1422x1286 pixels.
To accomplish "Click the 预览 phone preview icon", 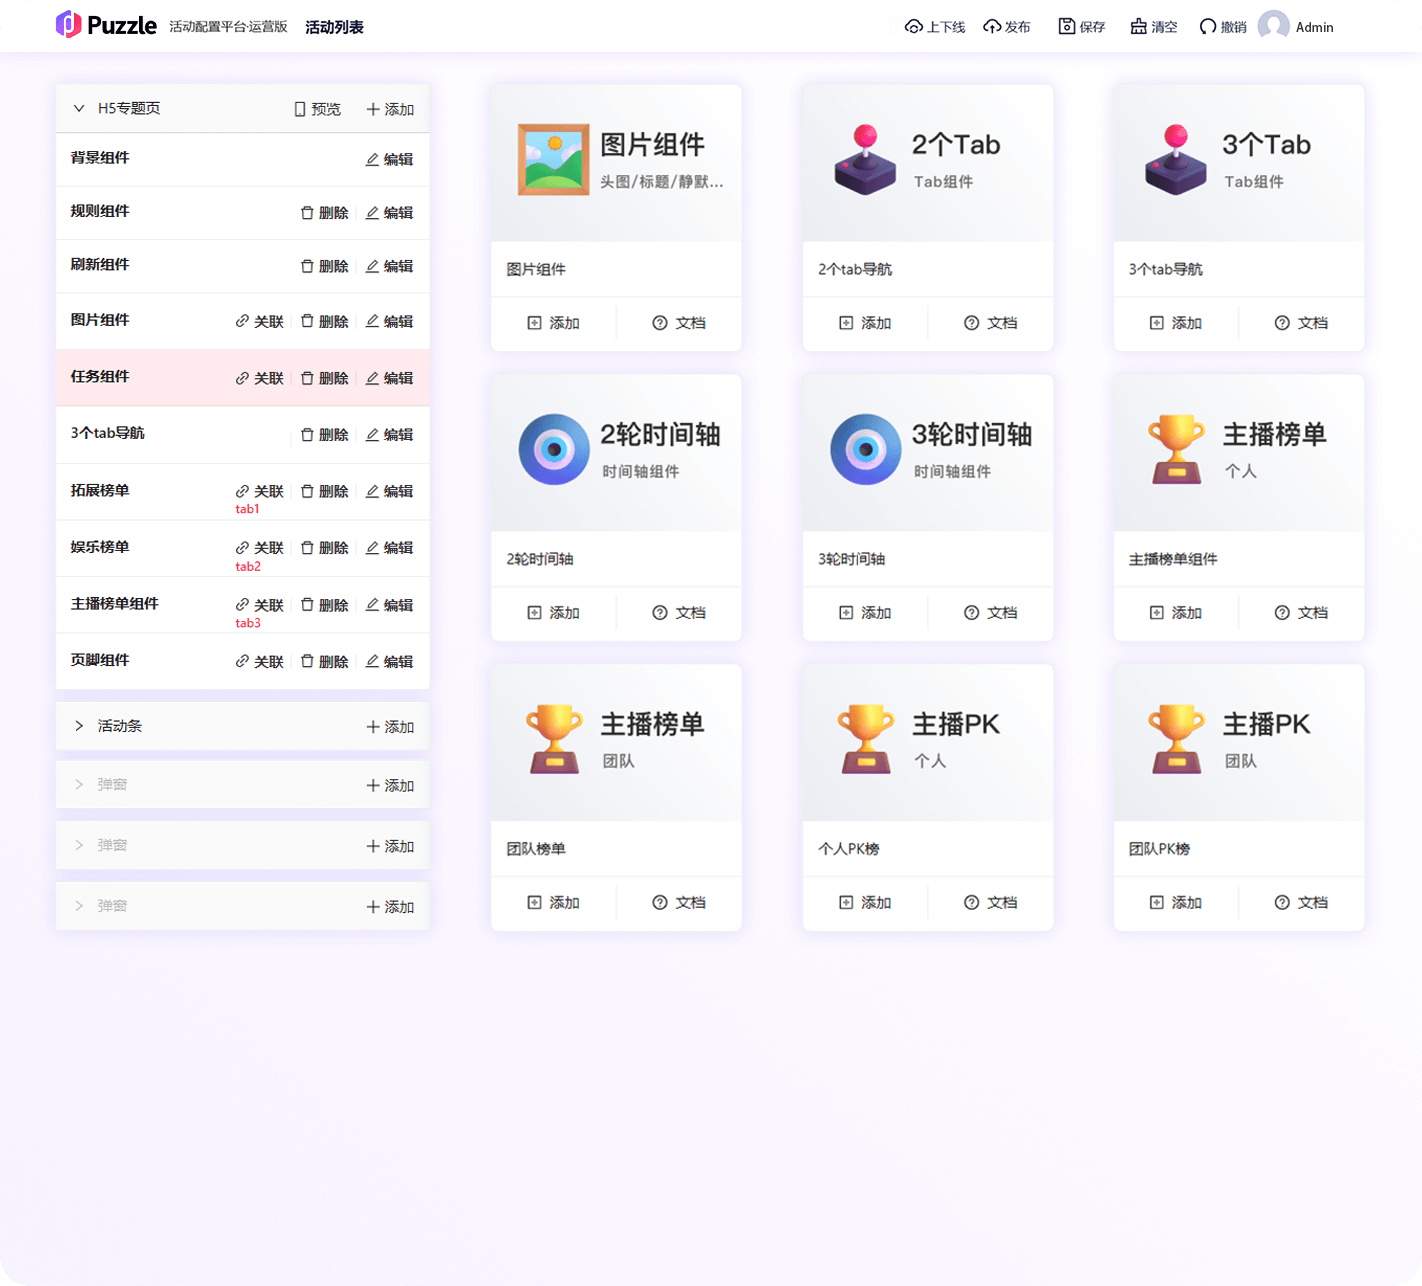I will (299, 109).
